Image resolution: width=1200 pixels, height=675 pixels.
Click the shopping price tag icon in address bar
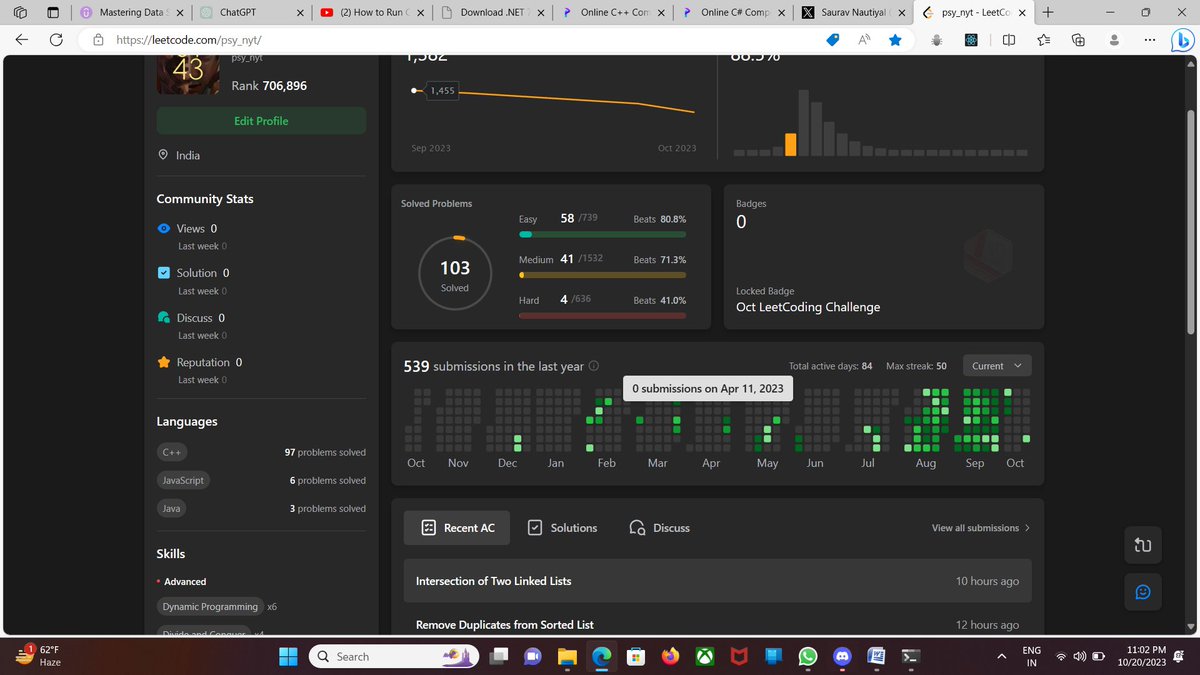tap(832, 40)
